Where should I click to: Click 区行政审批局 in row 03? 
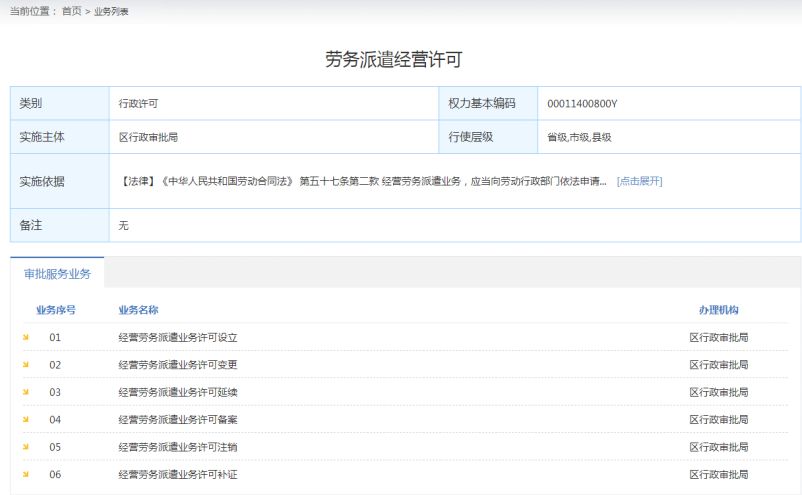coord(719,392)
